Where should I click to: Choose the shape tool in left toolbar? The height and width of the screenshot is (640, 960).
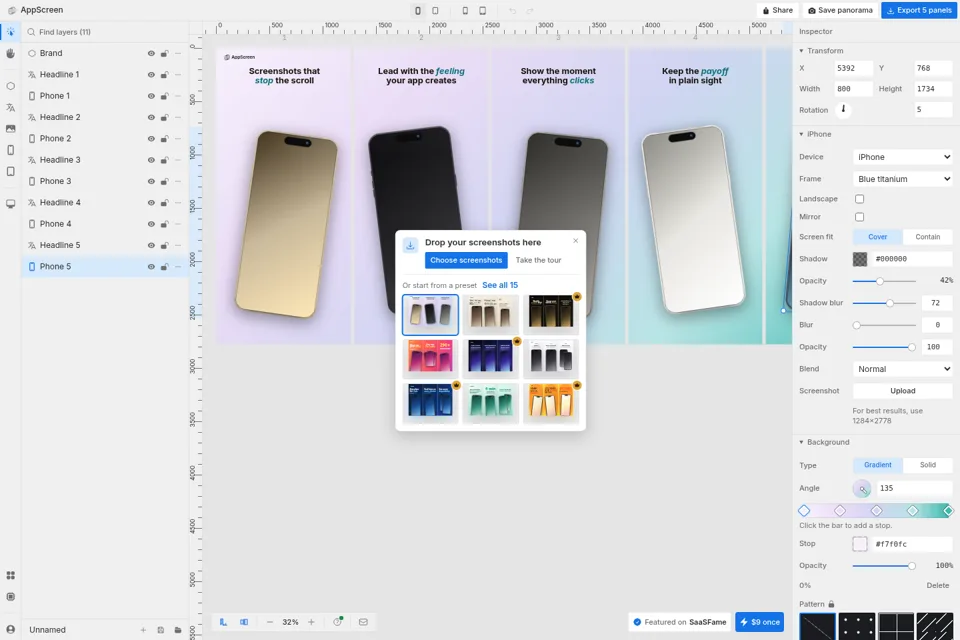tap(10, 86)
